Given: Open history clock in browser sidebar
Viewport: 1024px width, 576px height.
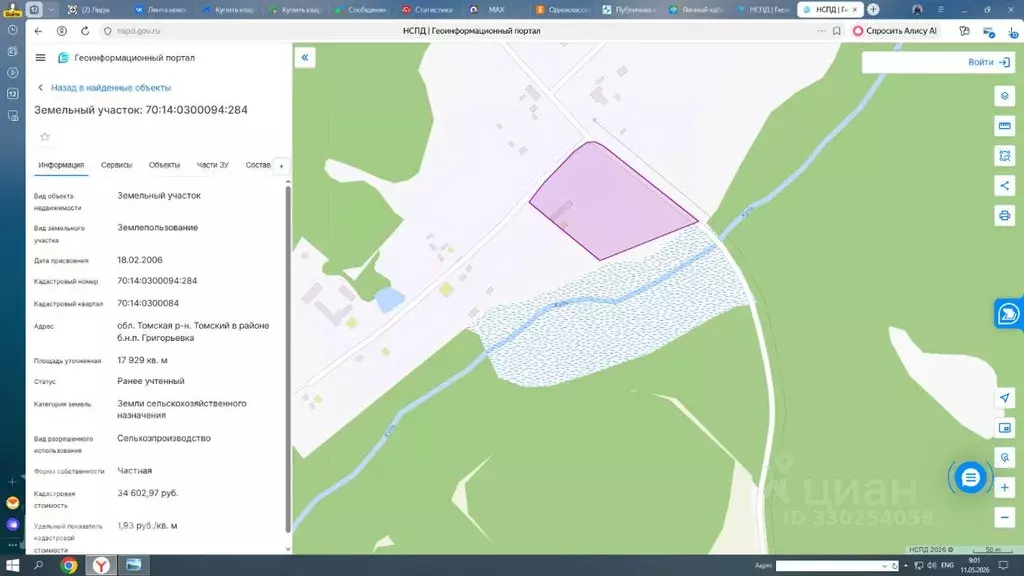Looking at the screenshot, I should click(x=12, y=30).
